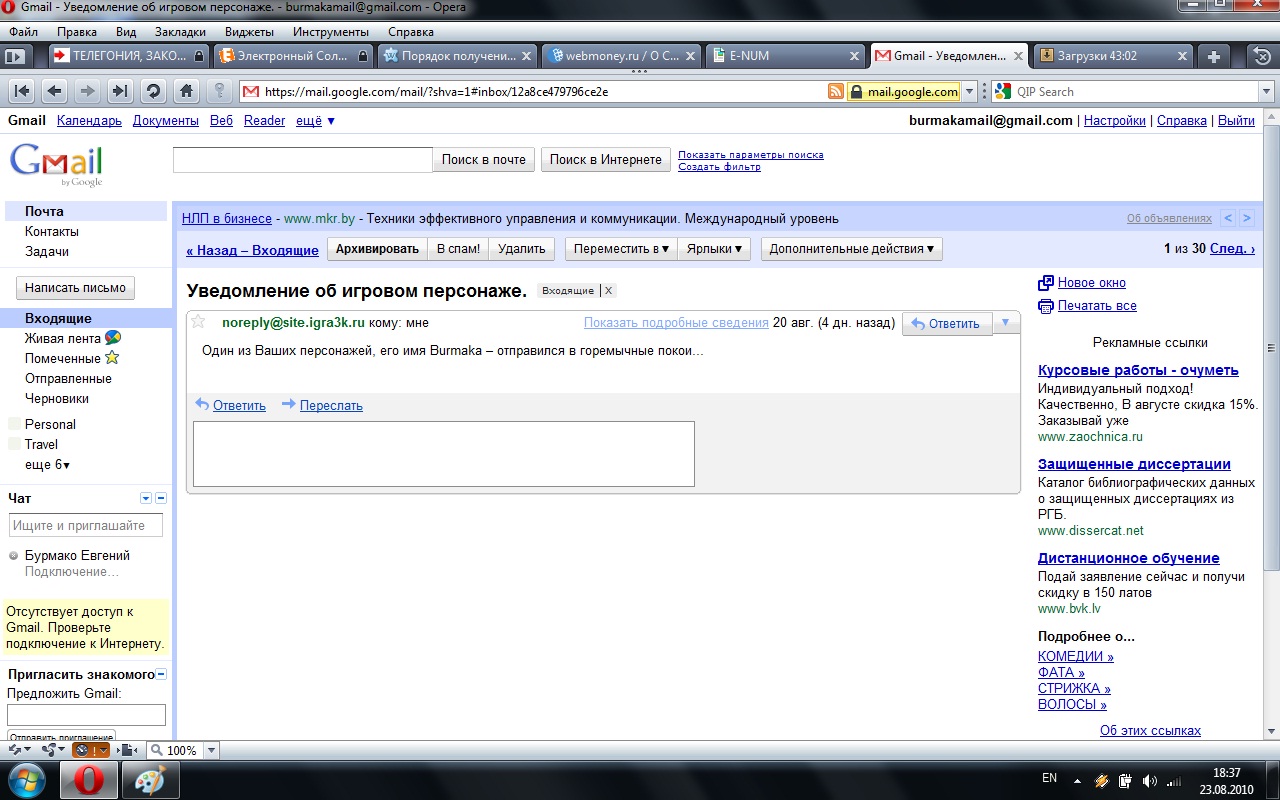Click the QIP Search input field
The height and width of the screenshot is (800, 1280).
click(x=1135, y=92)
